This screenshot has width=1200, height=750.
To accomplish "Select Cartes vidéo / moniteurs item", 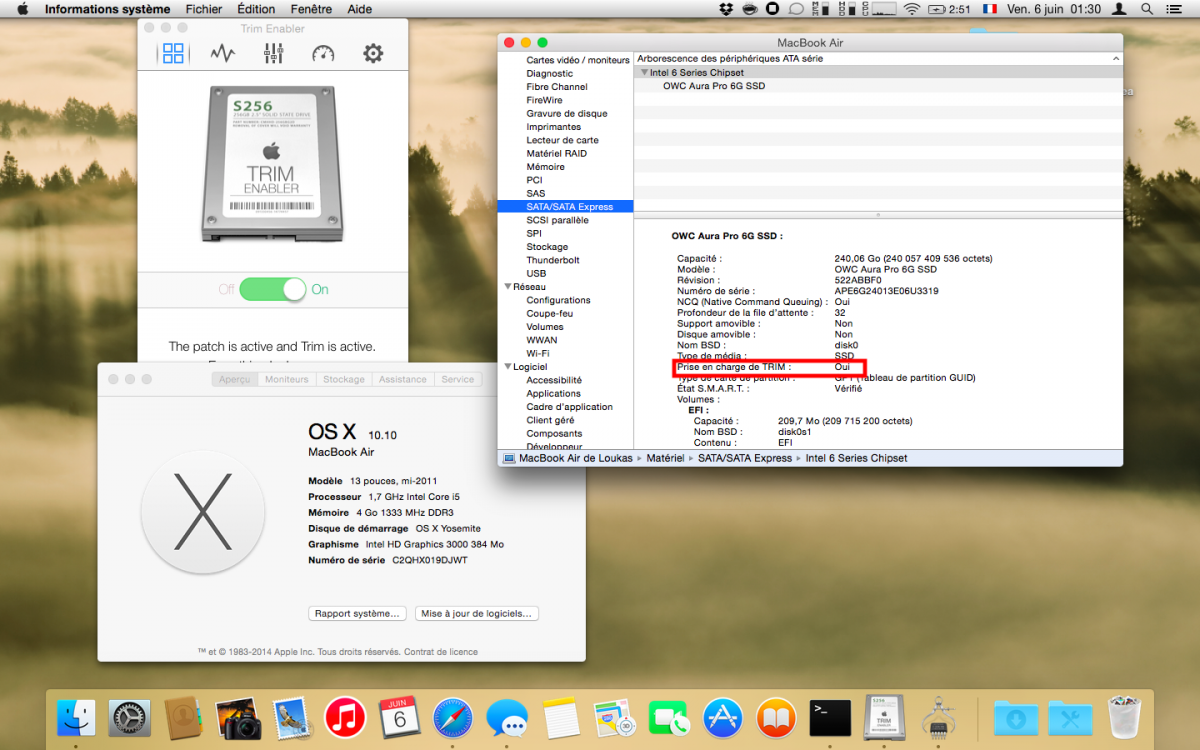I will pos(578,60).
